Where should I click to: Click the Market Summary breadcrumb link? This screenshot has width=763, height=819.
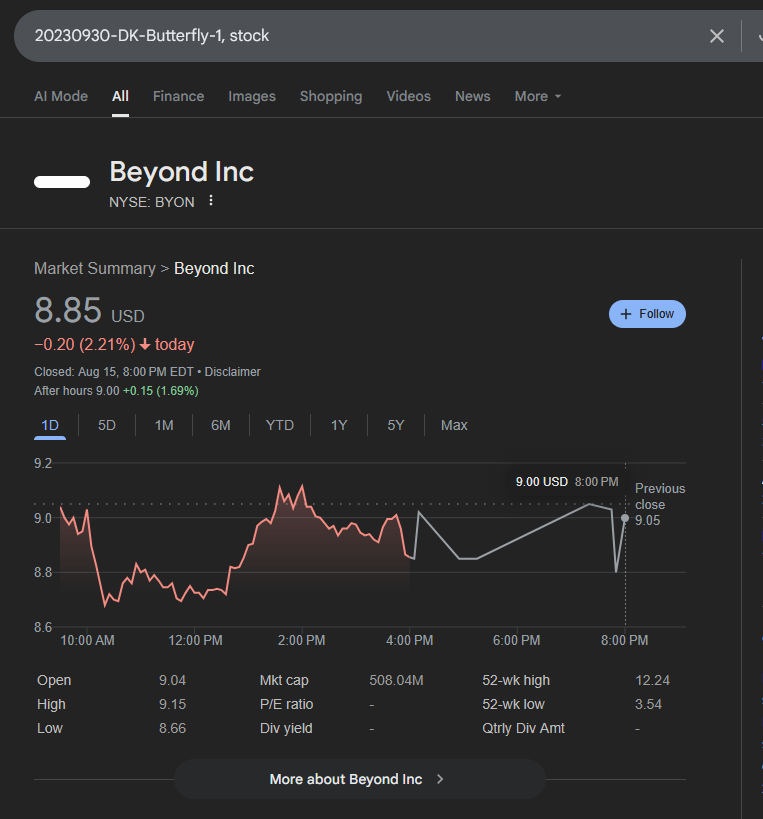point(95,268)
